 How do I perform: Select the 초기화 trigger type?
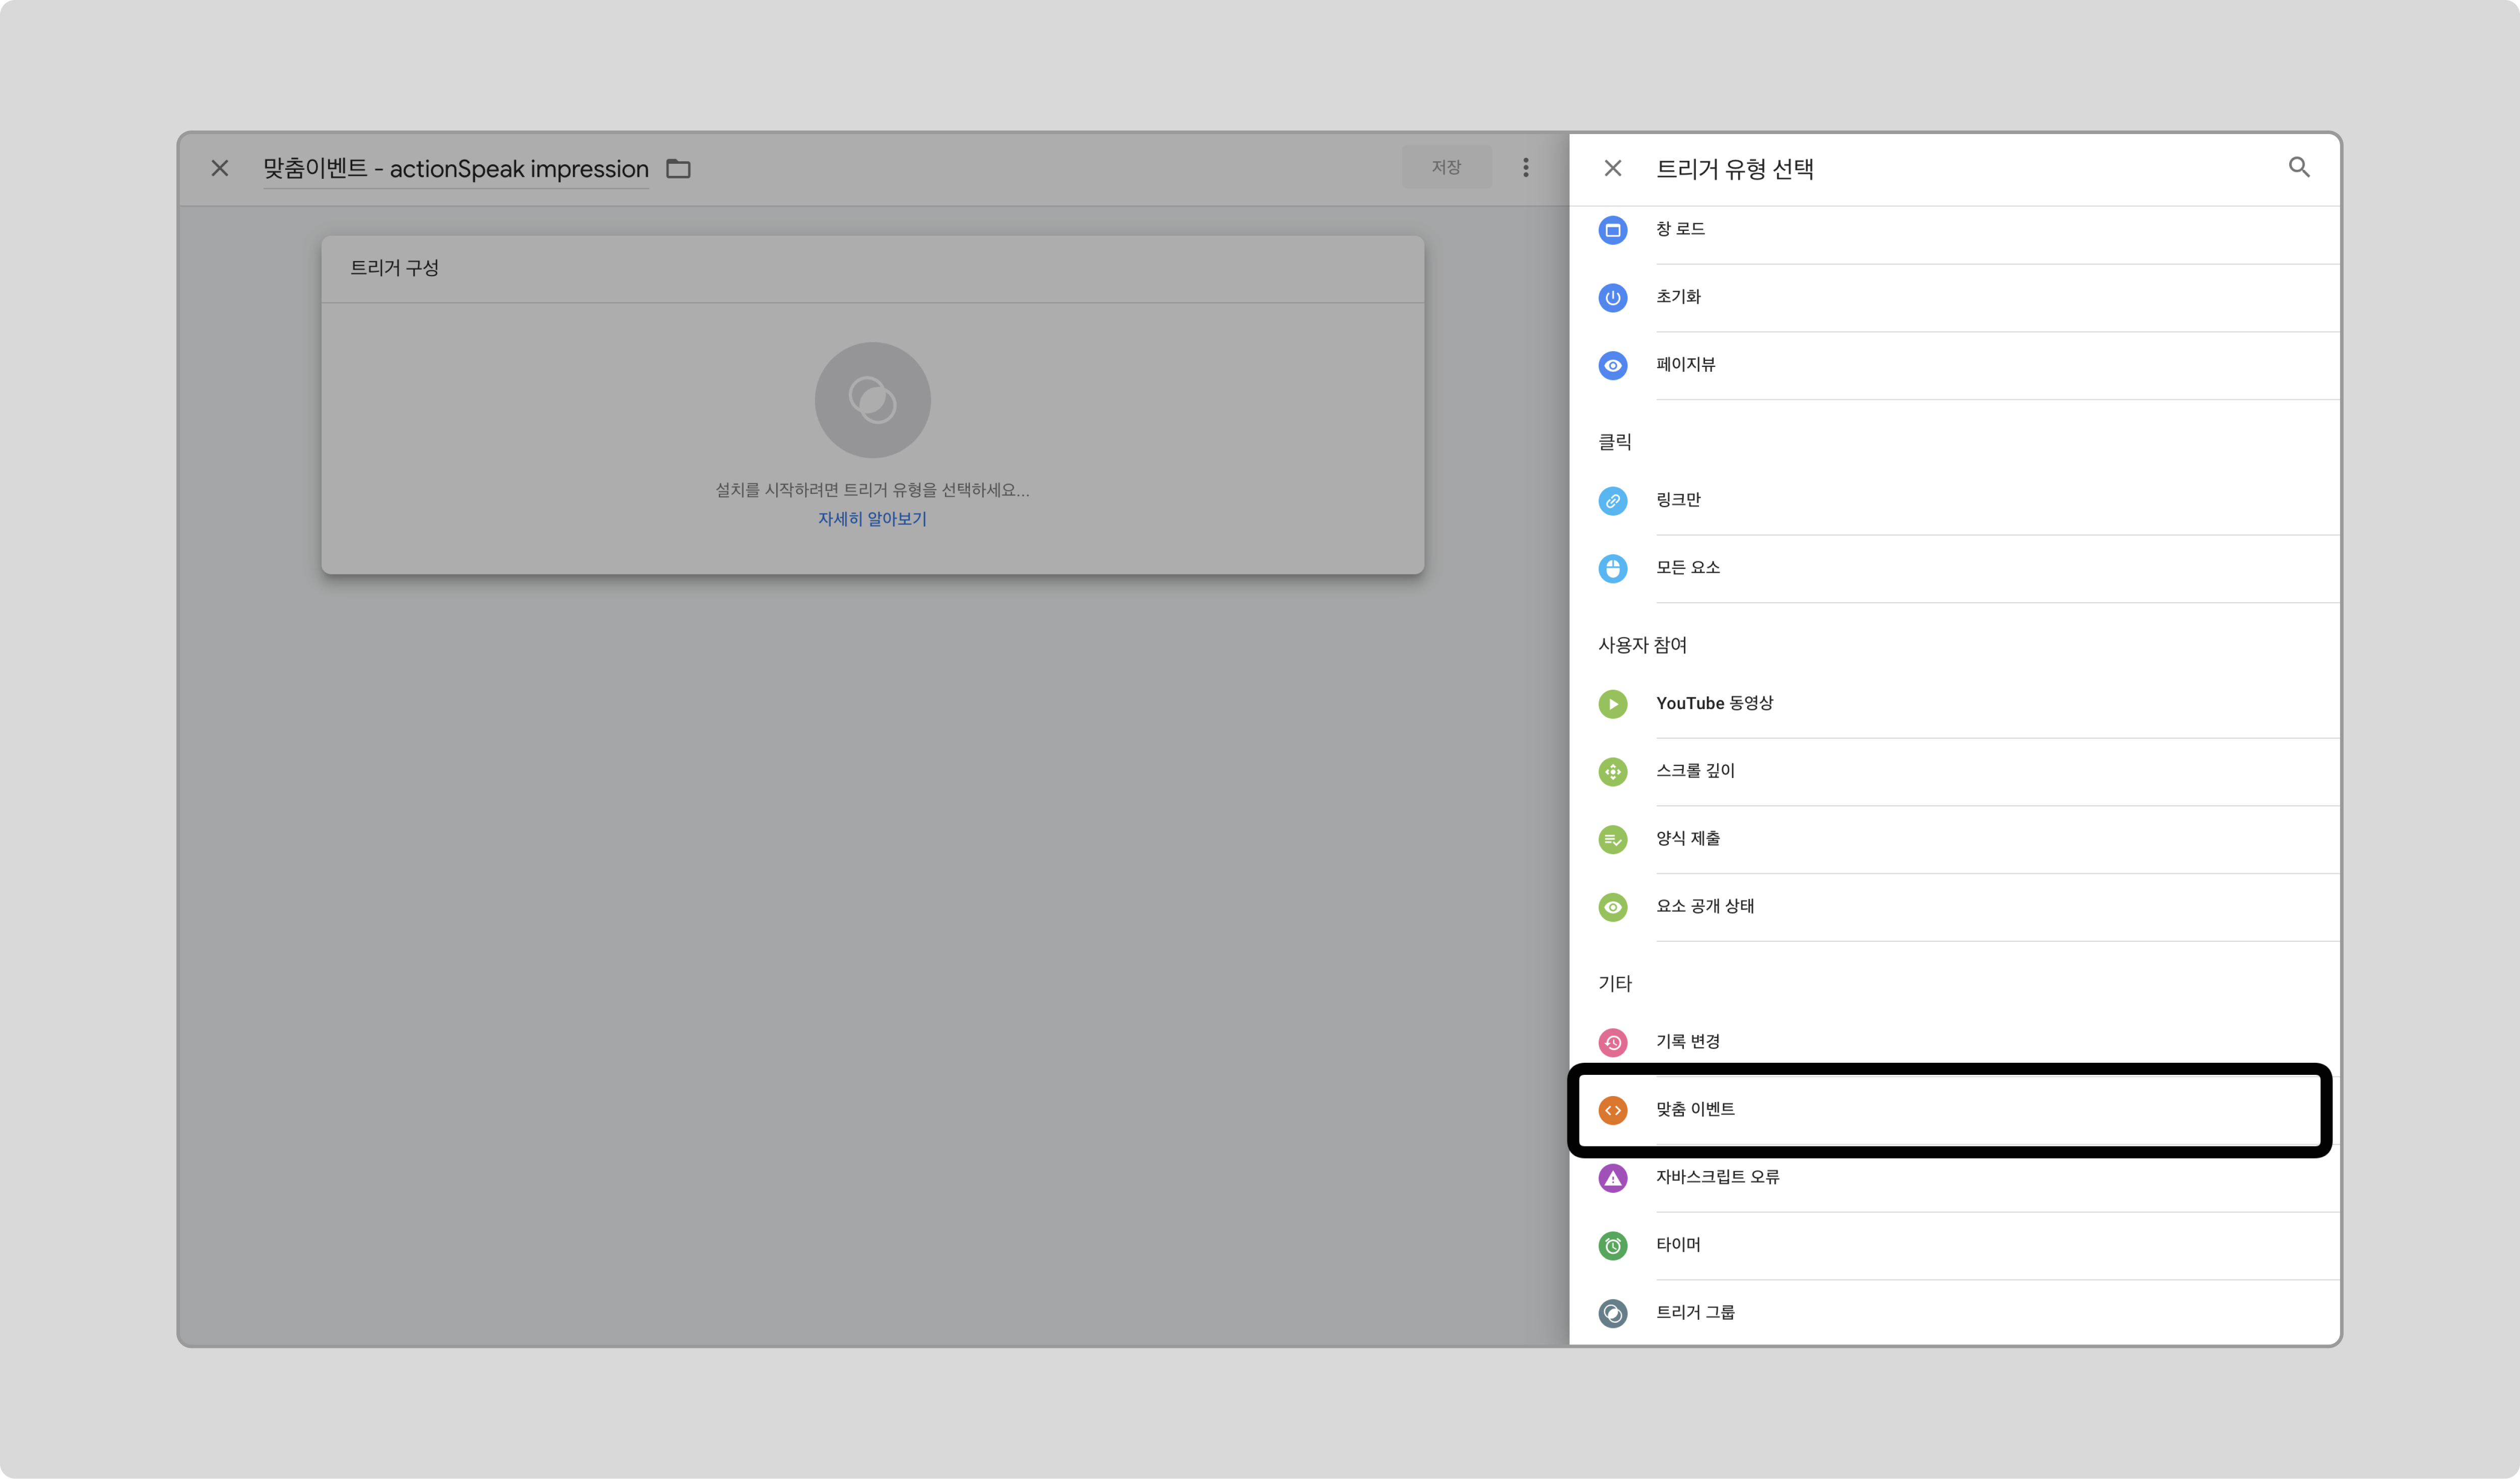(1954, 298)
